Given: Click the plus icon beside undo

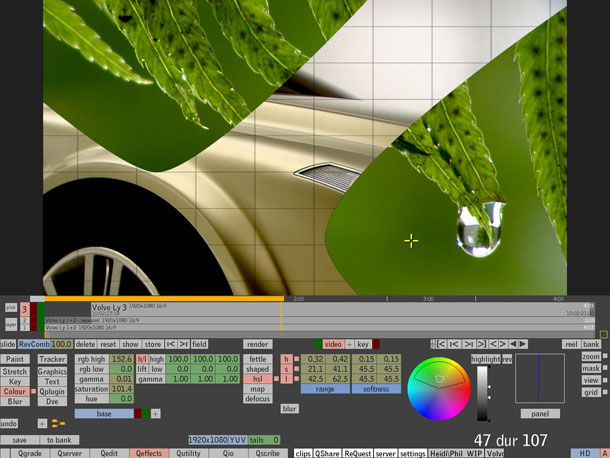Looking at the screenshot, I should tap(42, 424).
